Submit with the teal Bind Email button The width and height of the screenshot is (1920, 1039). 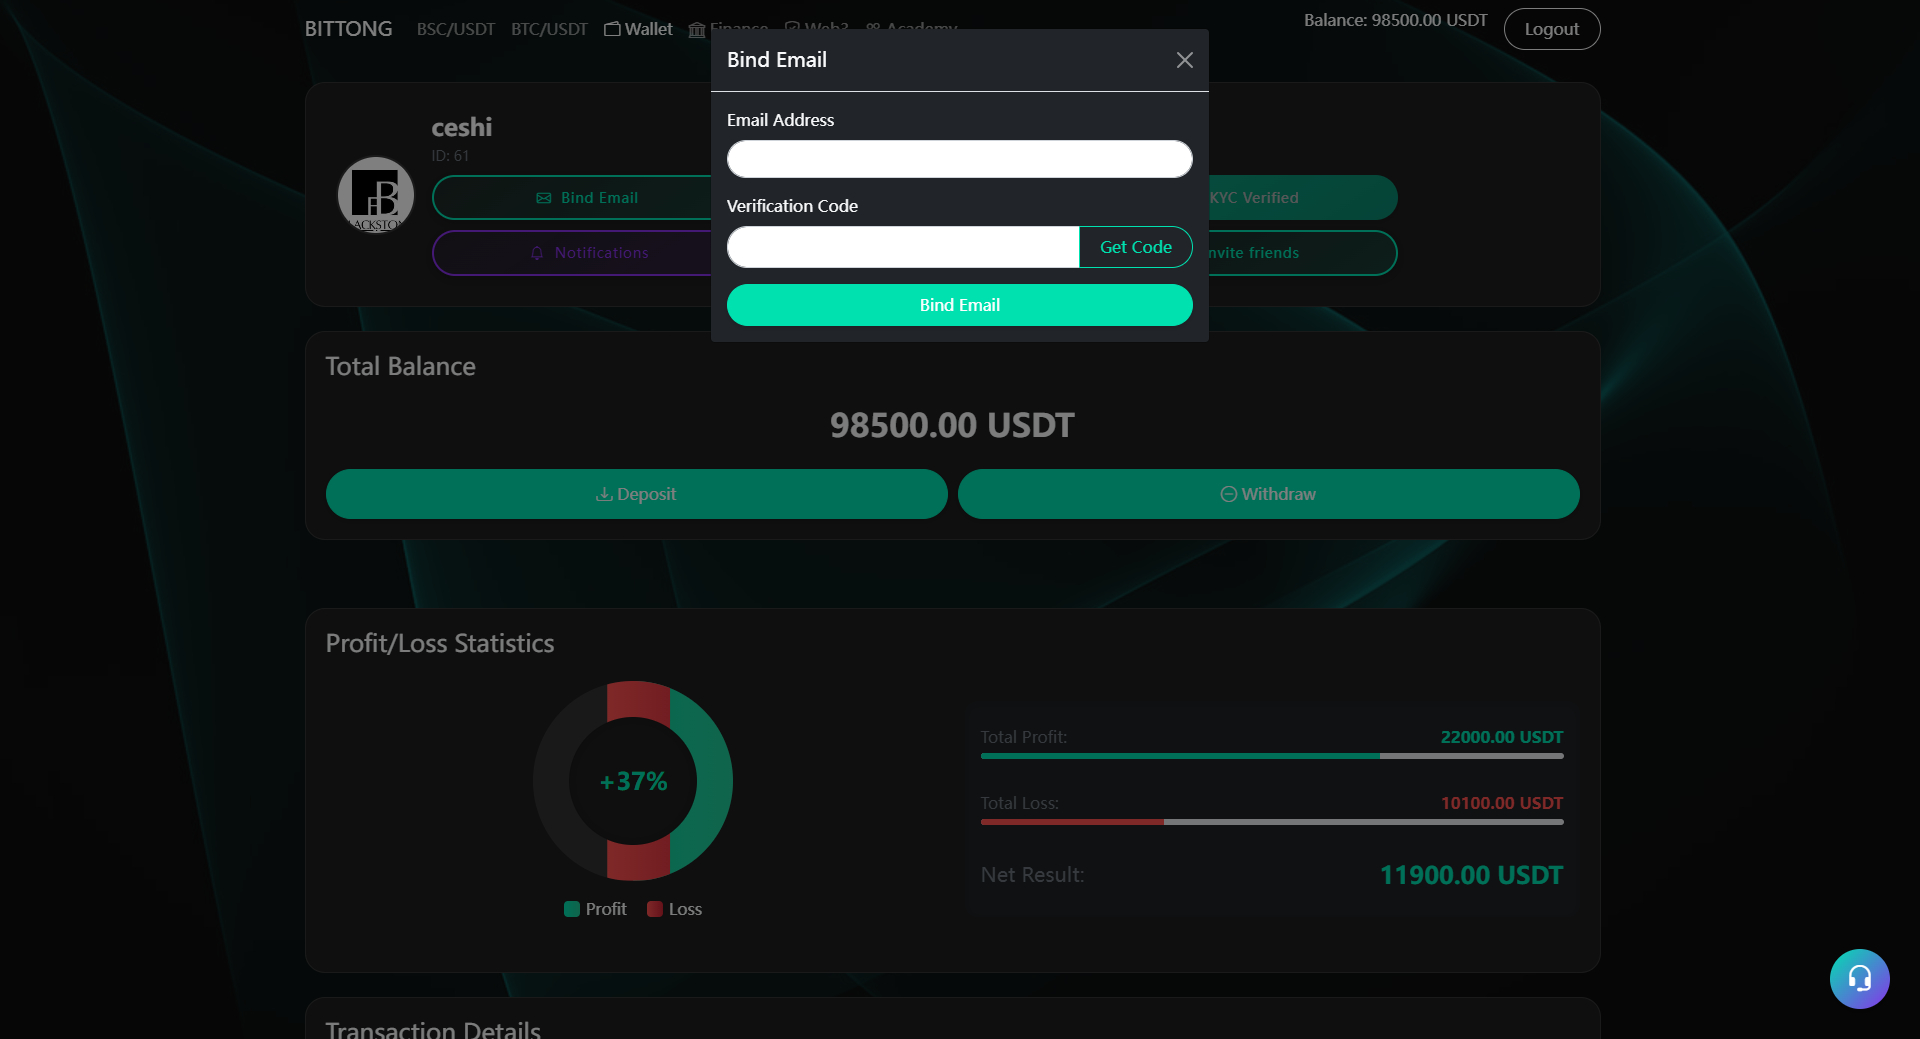pos(959,305)
